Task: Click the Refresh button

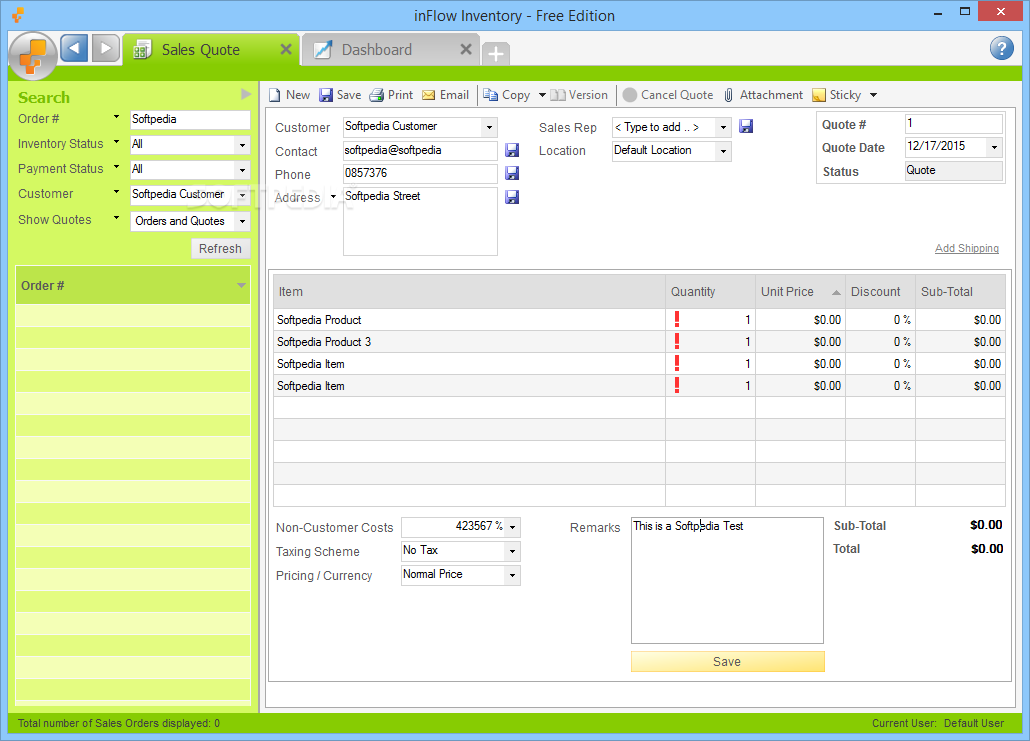Action: pos(221,248)
